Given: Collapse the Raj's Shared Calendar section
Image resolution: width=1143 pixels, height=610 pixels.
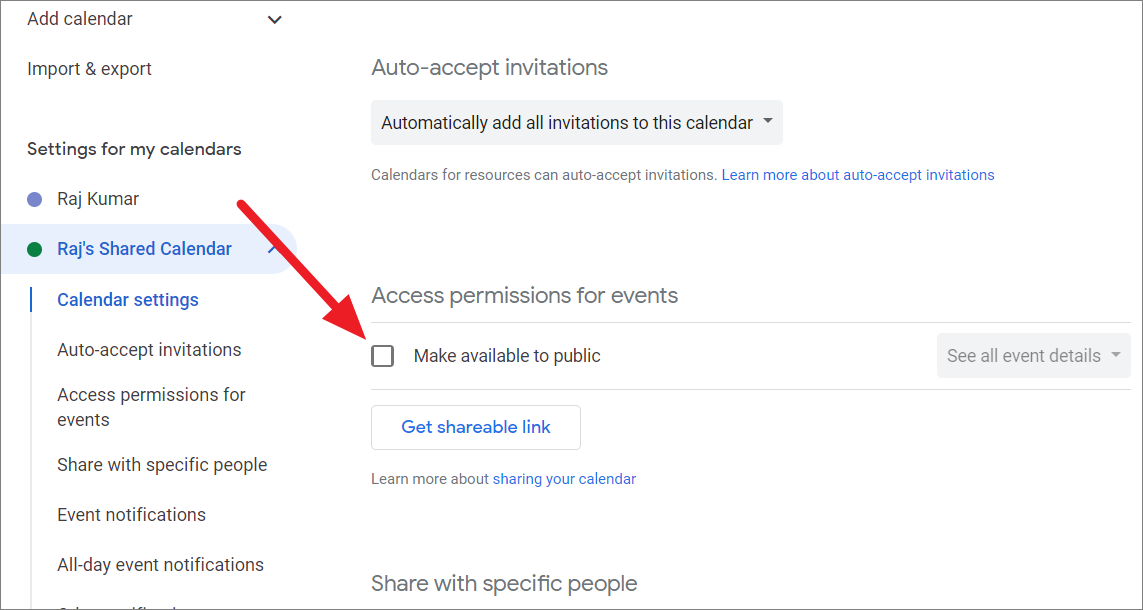Looking at the screenshot, I should coord(273,249).
